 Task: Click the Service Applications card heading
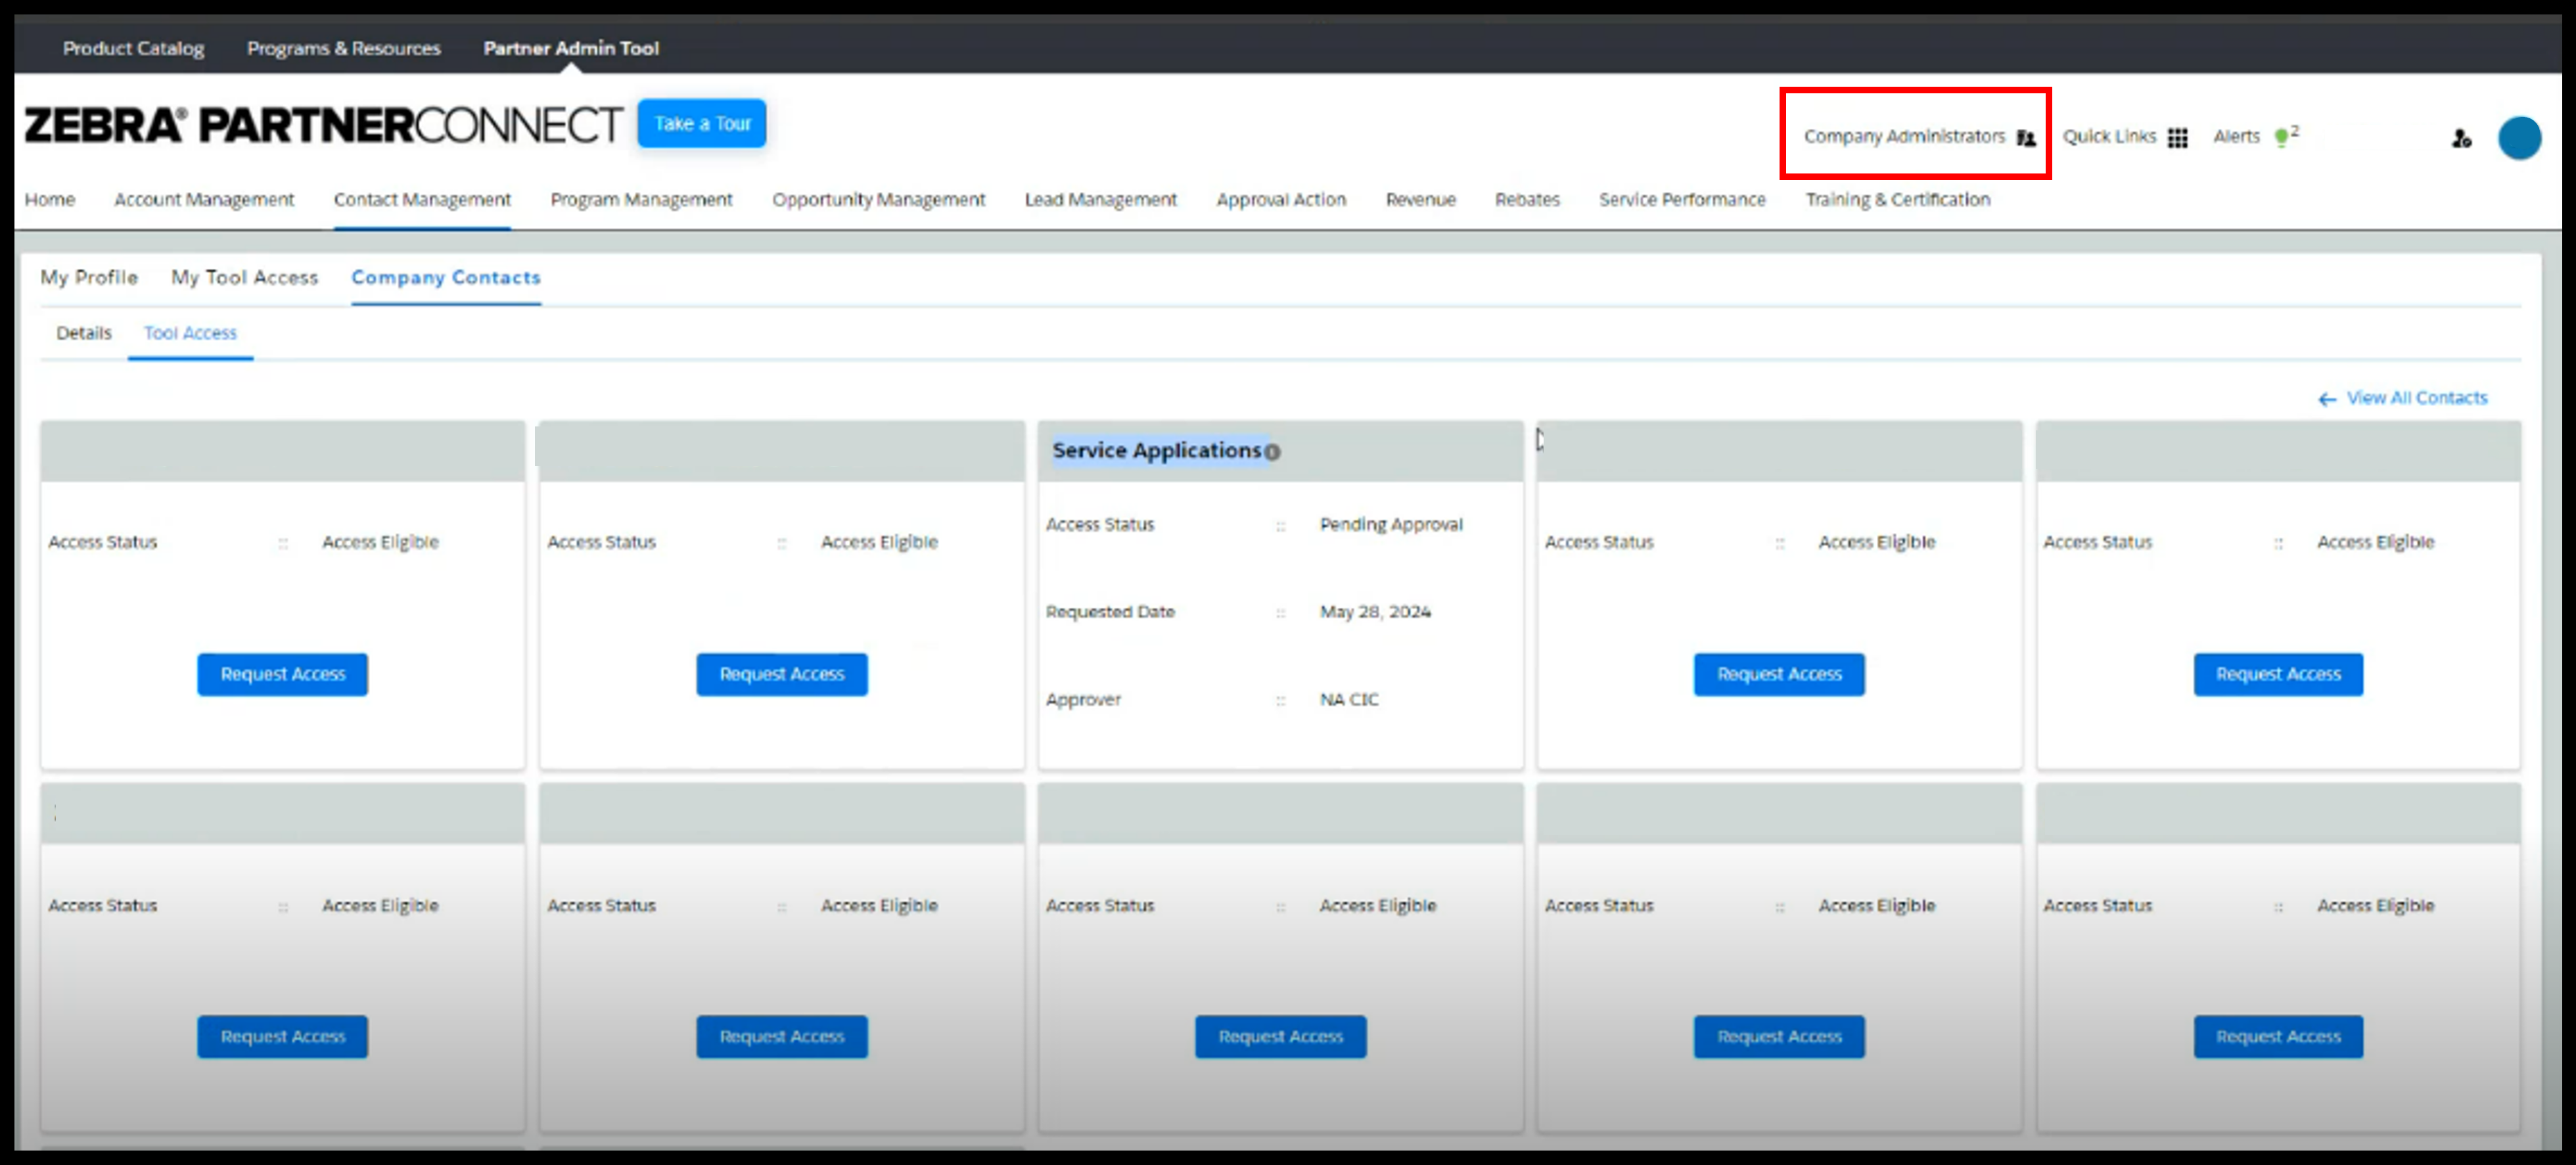pyautogui.click(x=1156, y=450)
